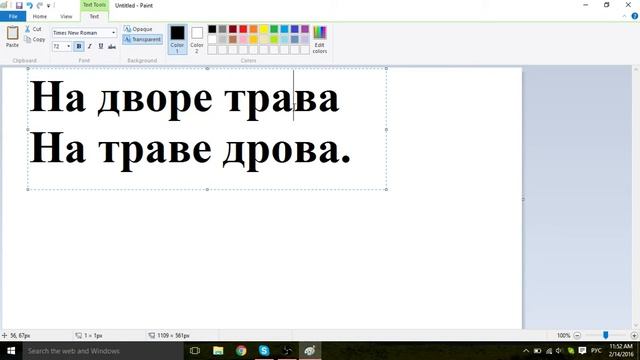Open the File menu
640x360 pixels.
(x=13, y=16)
